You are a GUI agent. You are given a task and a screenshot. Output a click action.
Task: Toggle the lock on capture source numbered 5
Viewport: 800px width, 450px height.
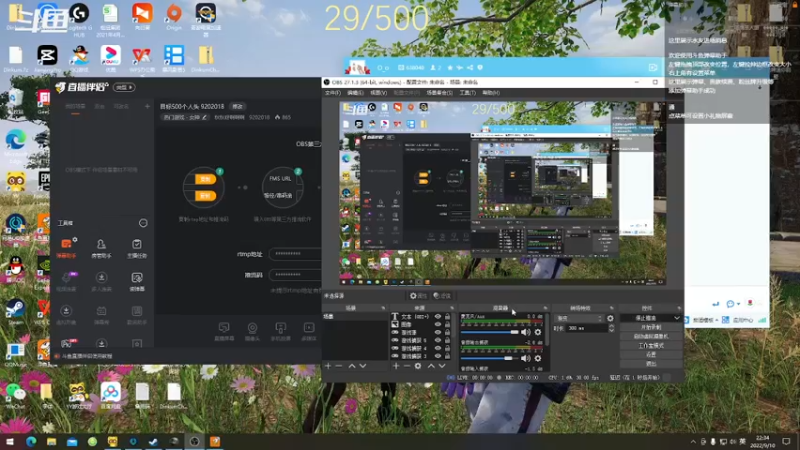447,340
